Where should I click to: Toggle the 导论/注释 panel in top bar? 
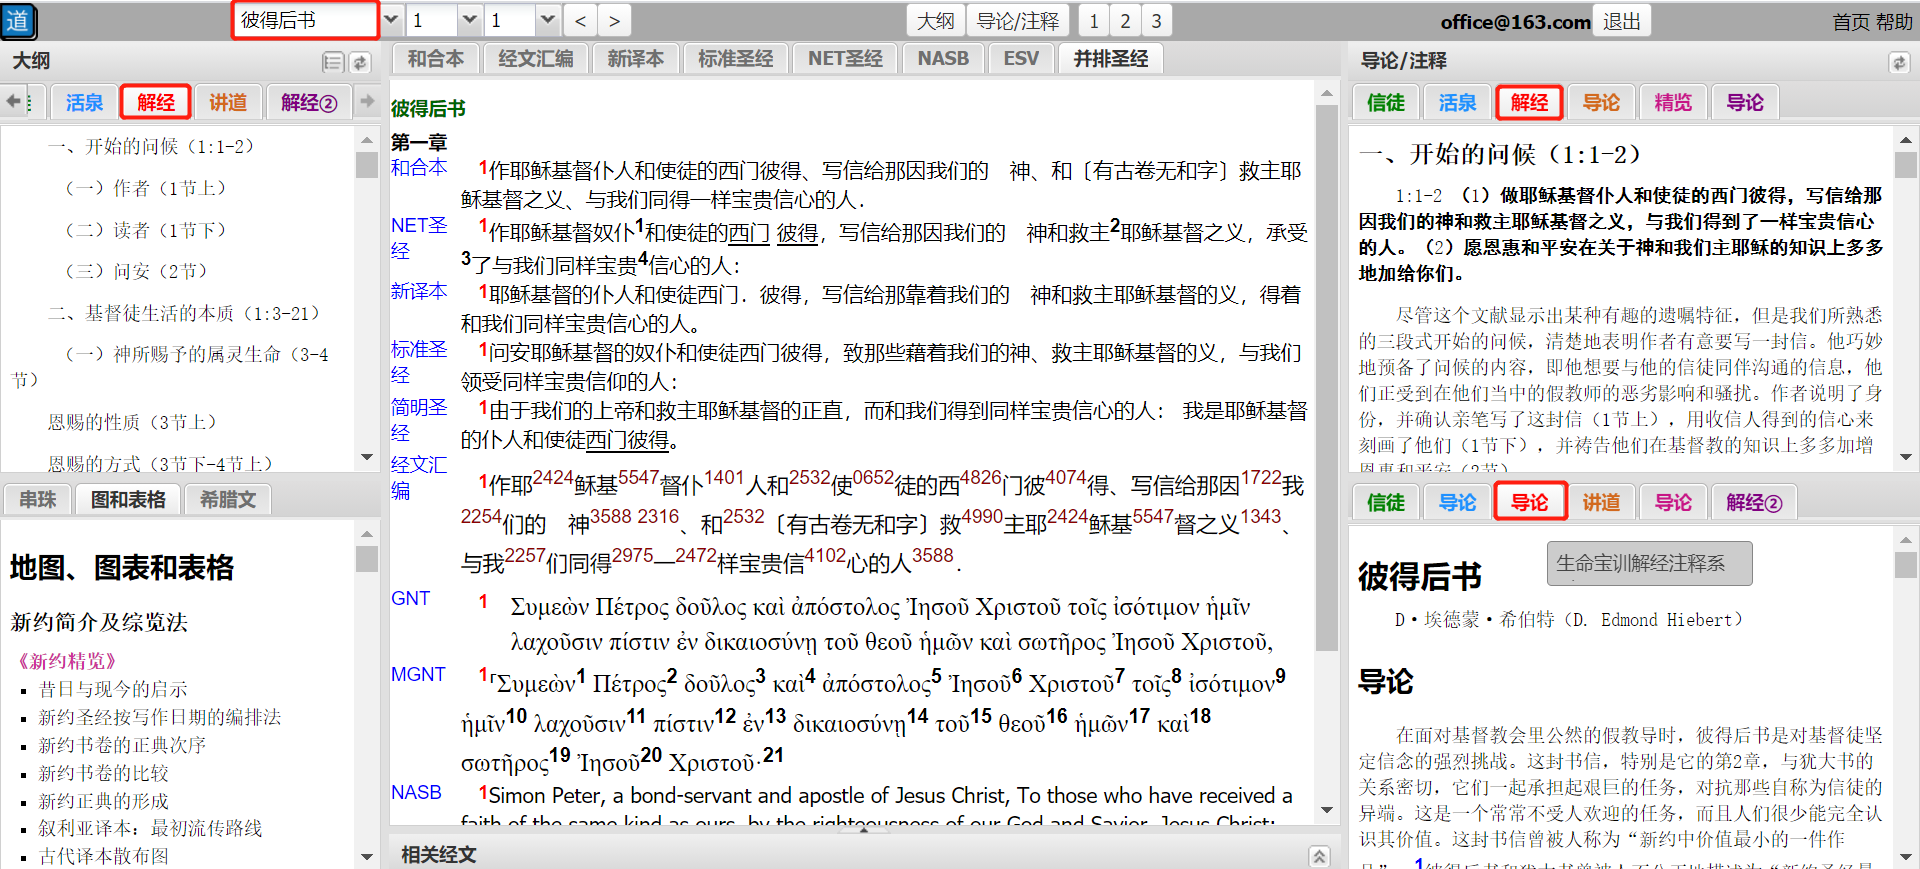coord(1017,21)
